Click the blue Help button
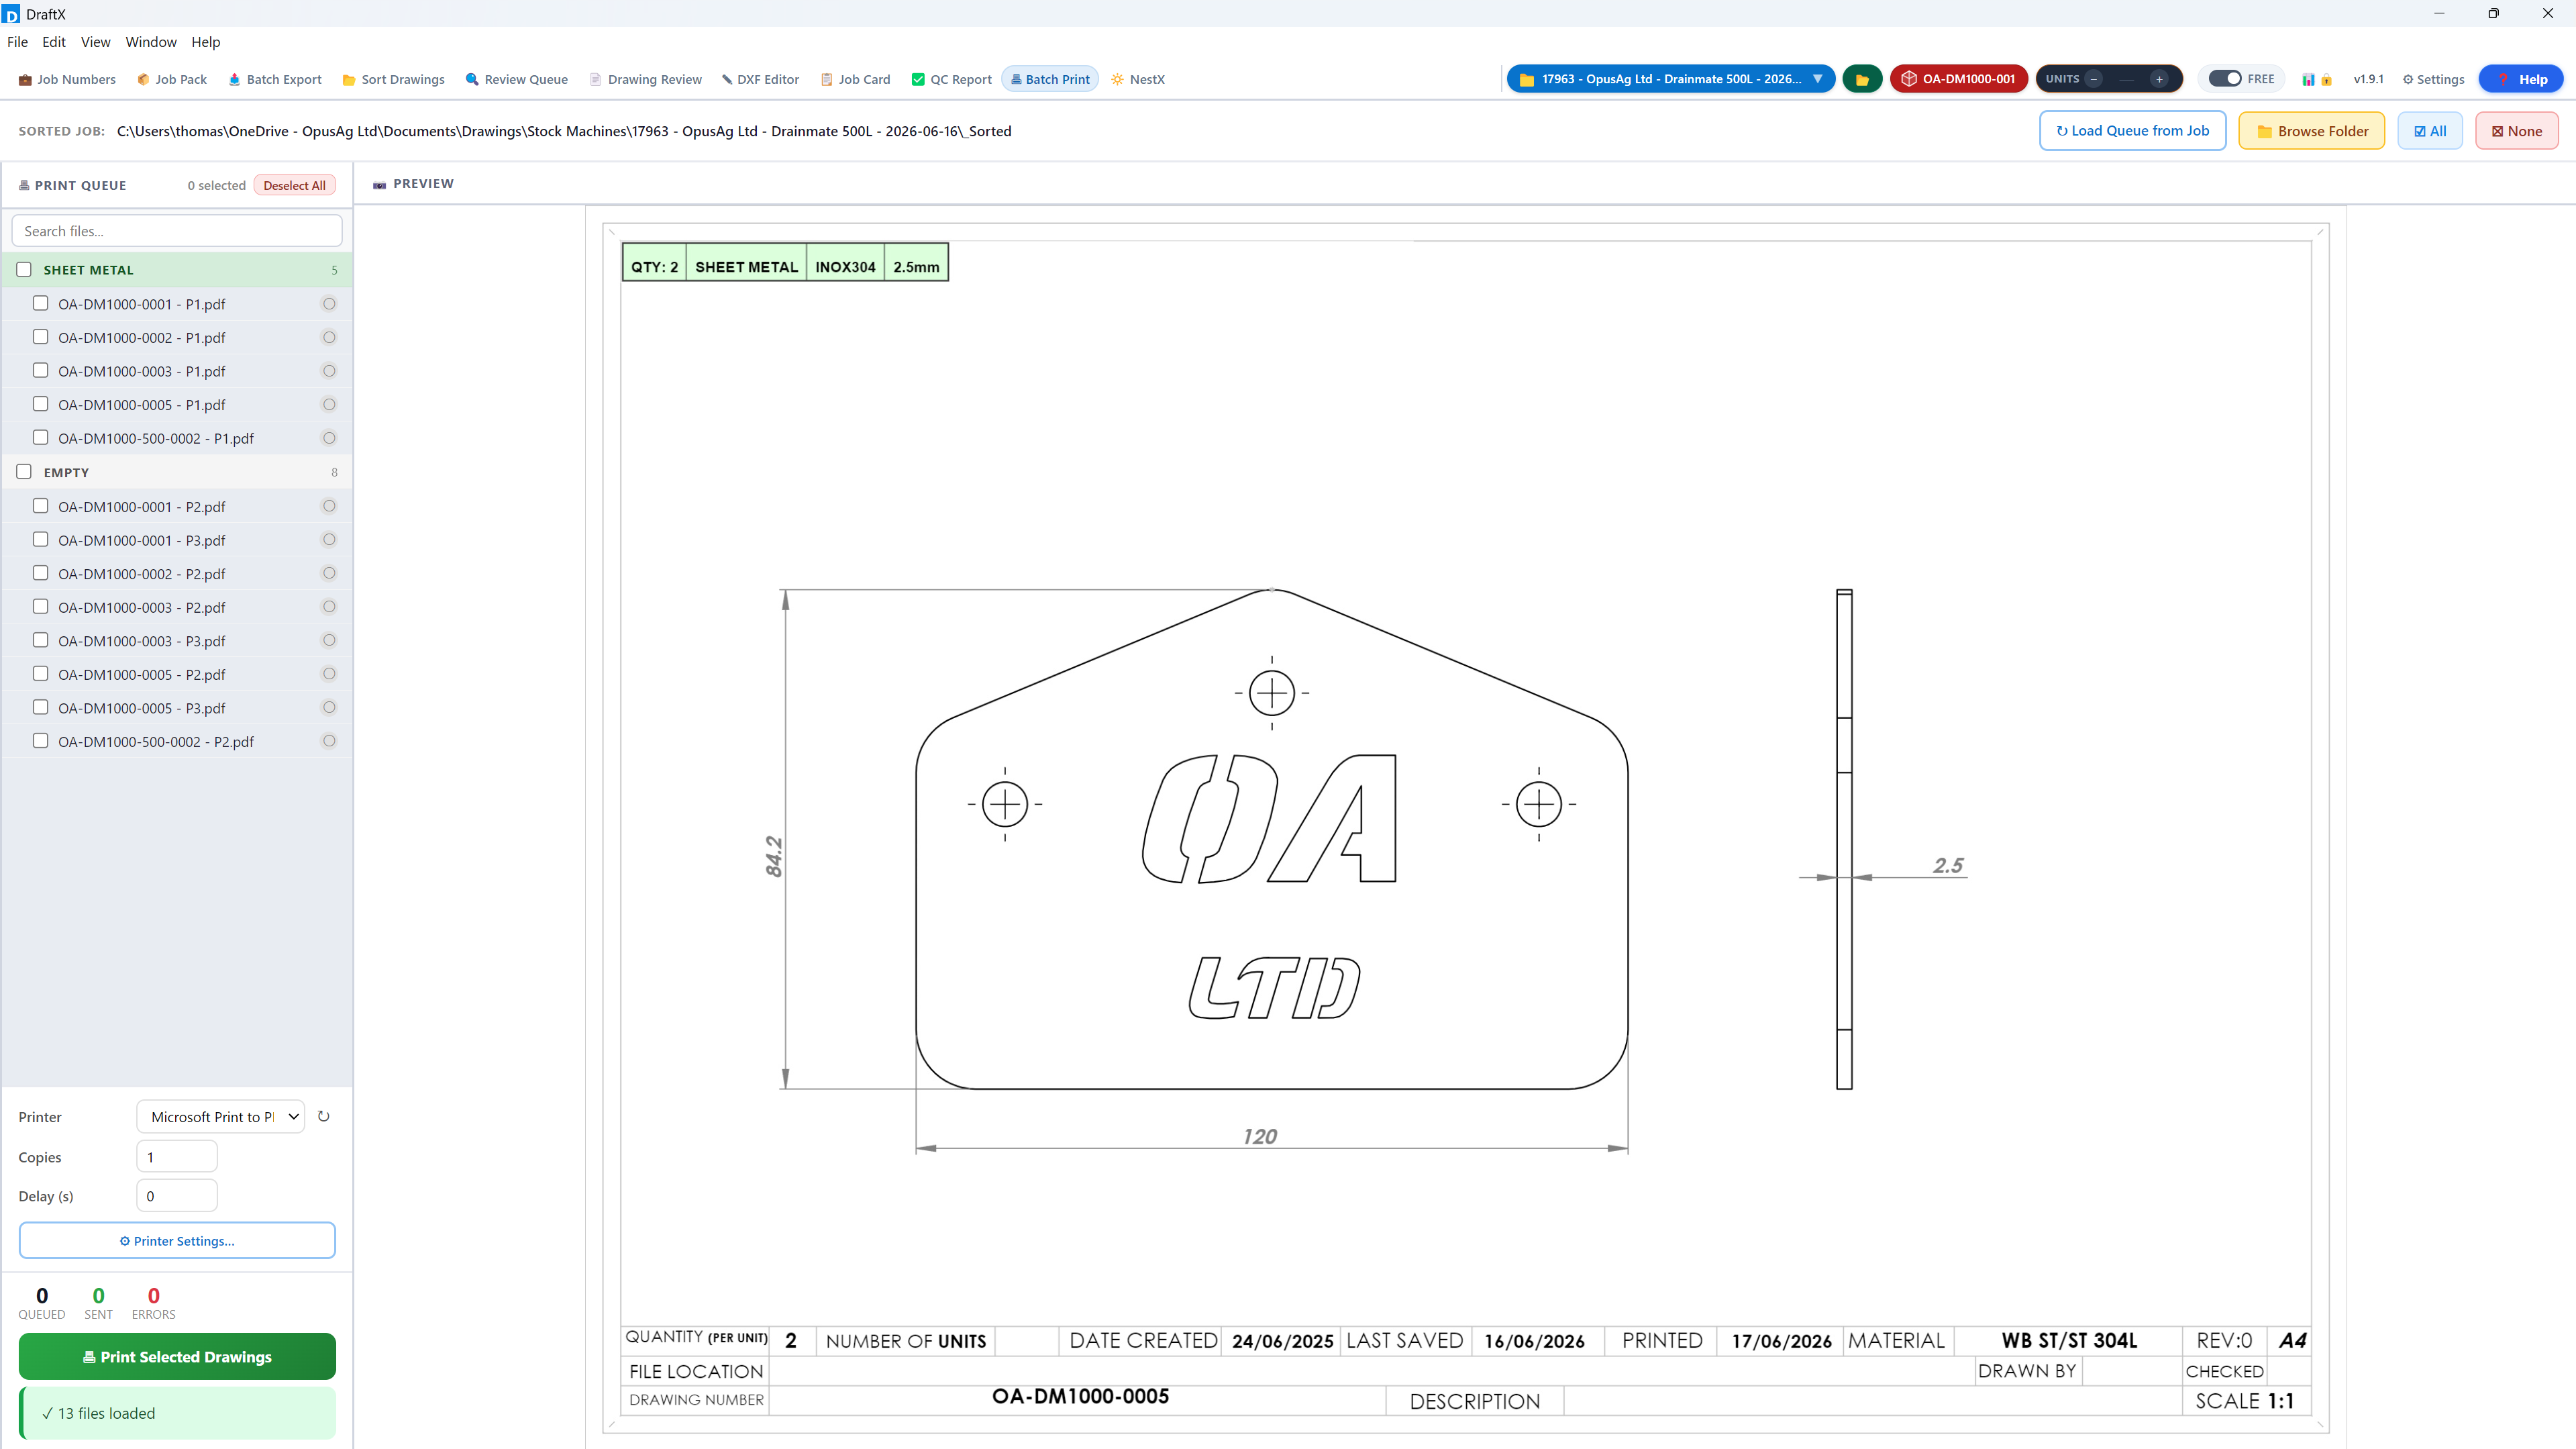Screen dimensions: 2576x1449 2521,79
